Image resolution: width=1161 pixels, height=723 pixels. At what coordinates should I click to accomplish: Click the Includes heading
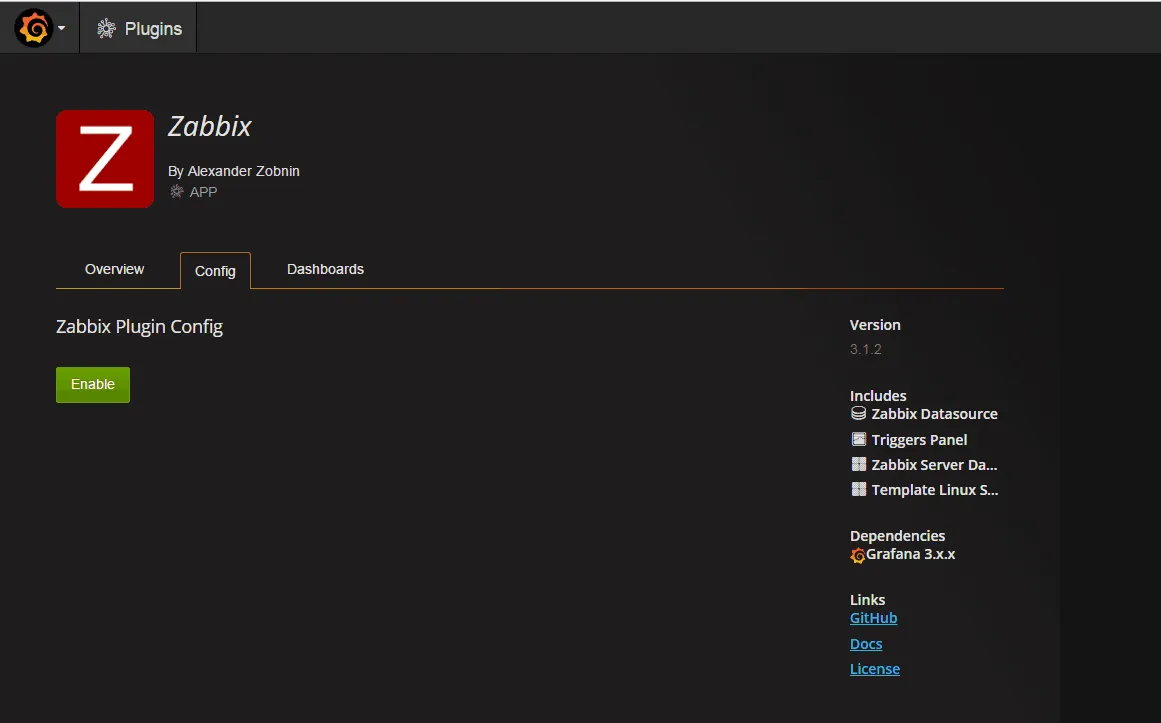point(878,396)
